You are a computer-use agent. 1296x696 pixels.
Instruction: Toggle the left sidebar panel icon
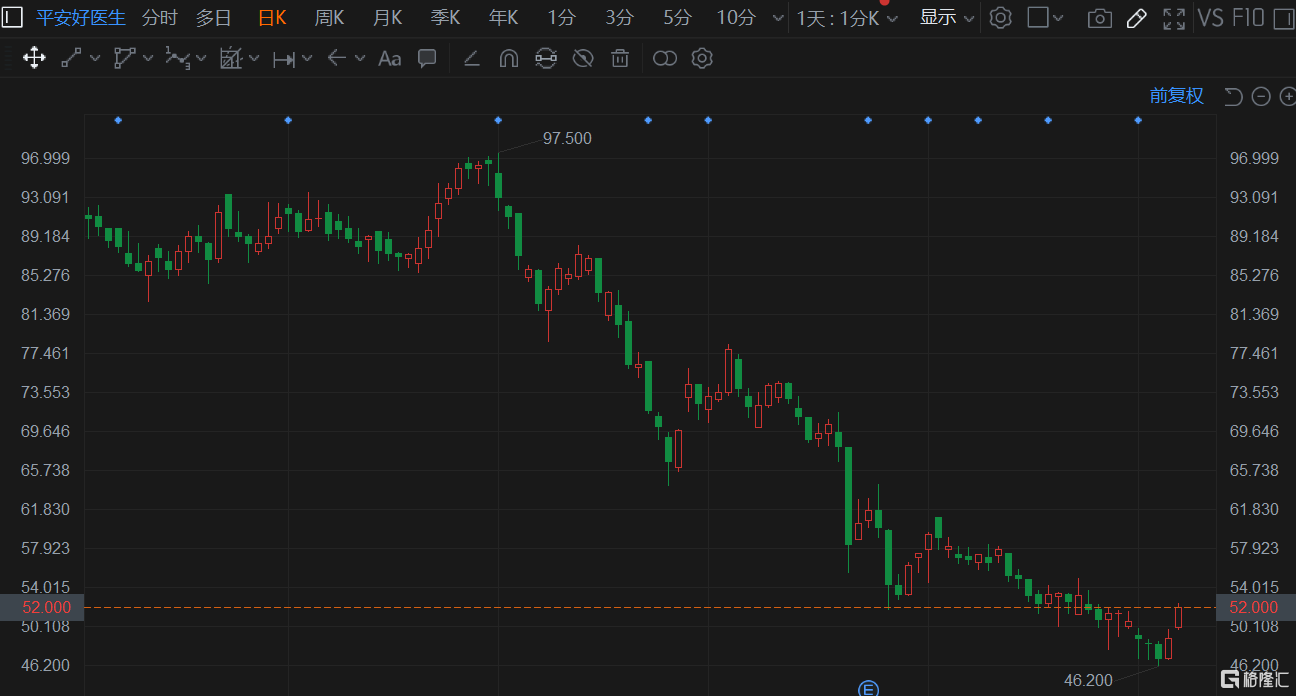tap(14, 17)
